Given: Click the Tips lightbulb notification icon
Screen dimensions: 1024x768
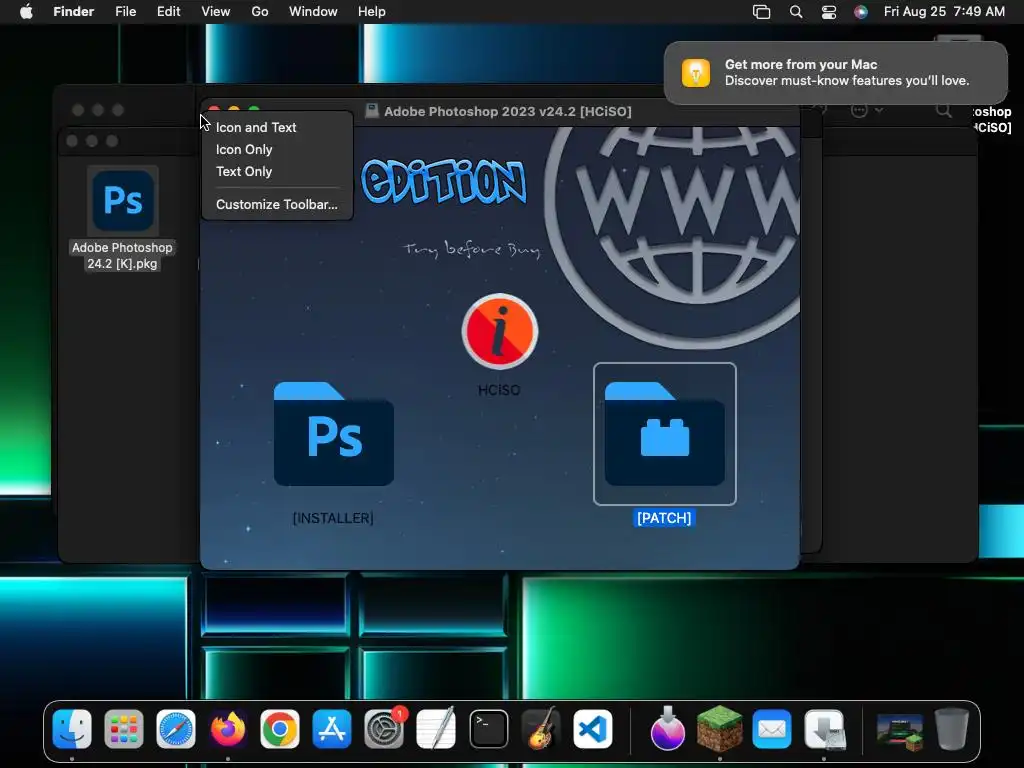Looking at the screenshot, I should pyautogui.click(x=696, y=72).
